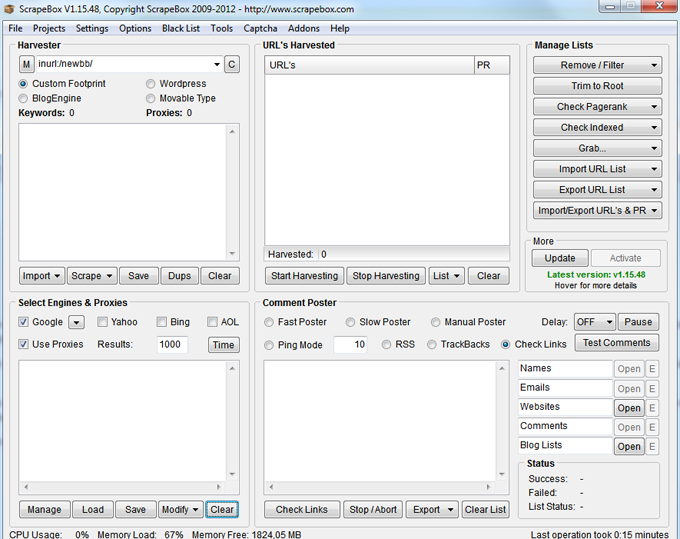Image resolution: width=680 pixels, height=539 pixels.
Task: Click the E button next to Blog Lists
Action: point(652,446)
